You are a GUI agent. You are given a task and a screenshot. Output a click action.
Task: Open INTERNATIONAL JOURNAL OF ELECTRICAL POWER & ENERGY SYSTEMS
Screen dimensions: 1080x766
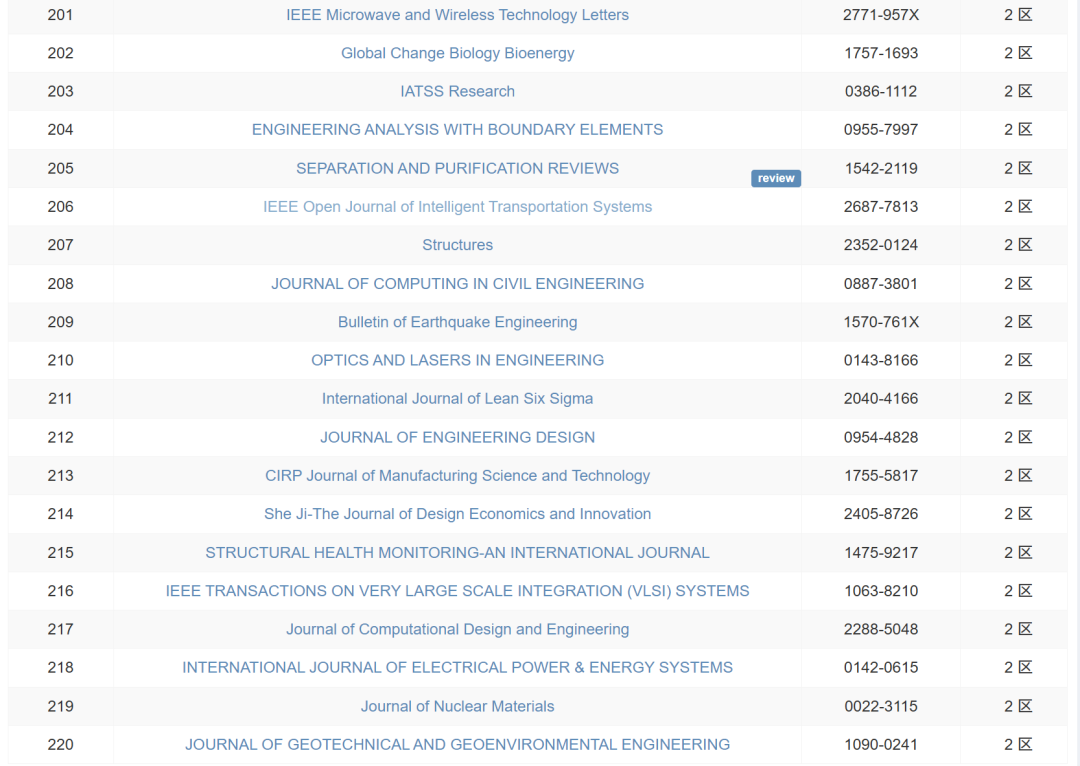pos(457,667)
